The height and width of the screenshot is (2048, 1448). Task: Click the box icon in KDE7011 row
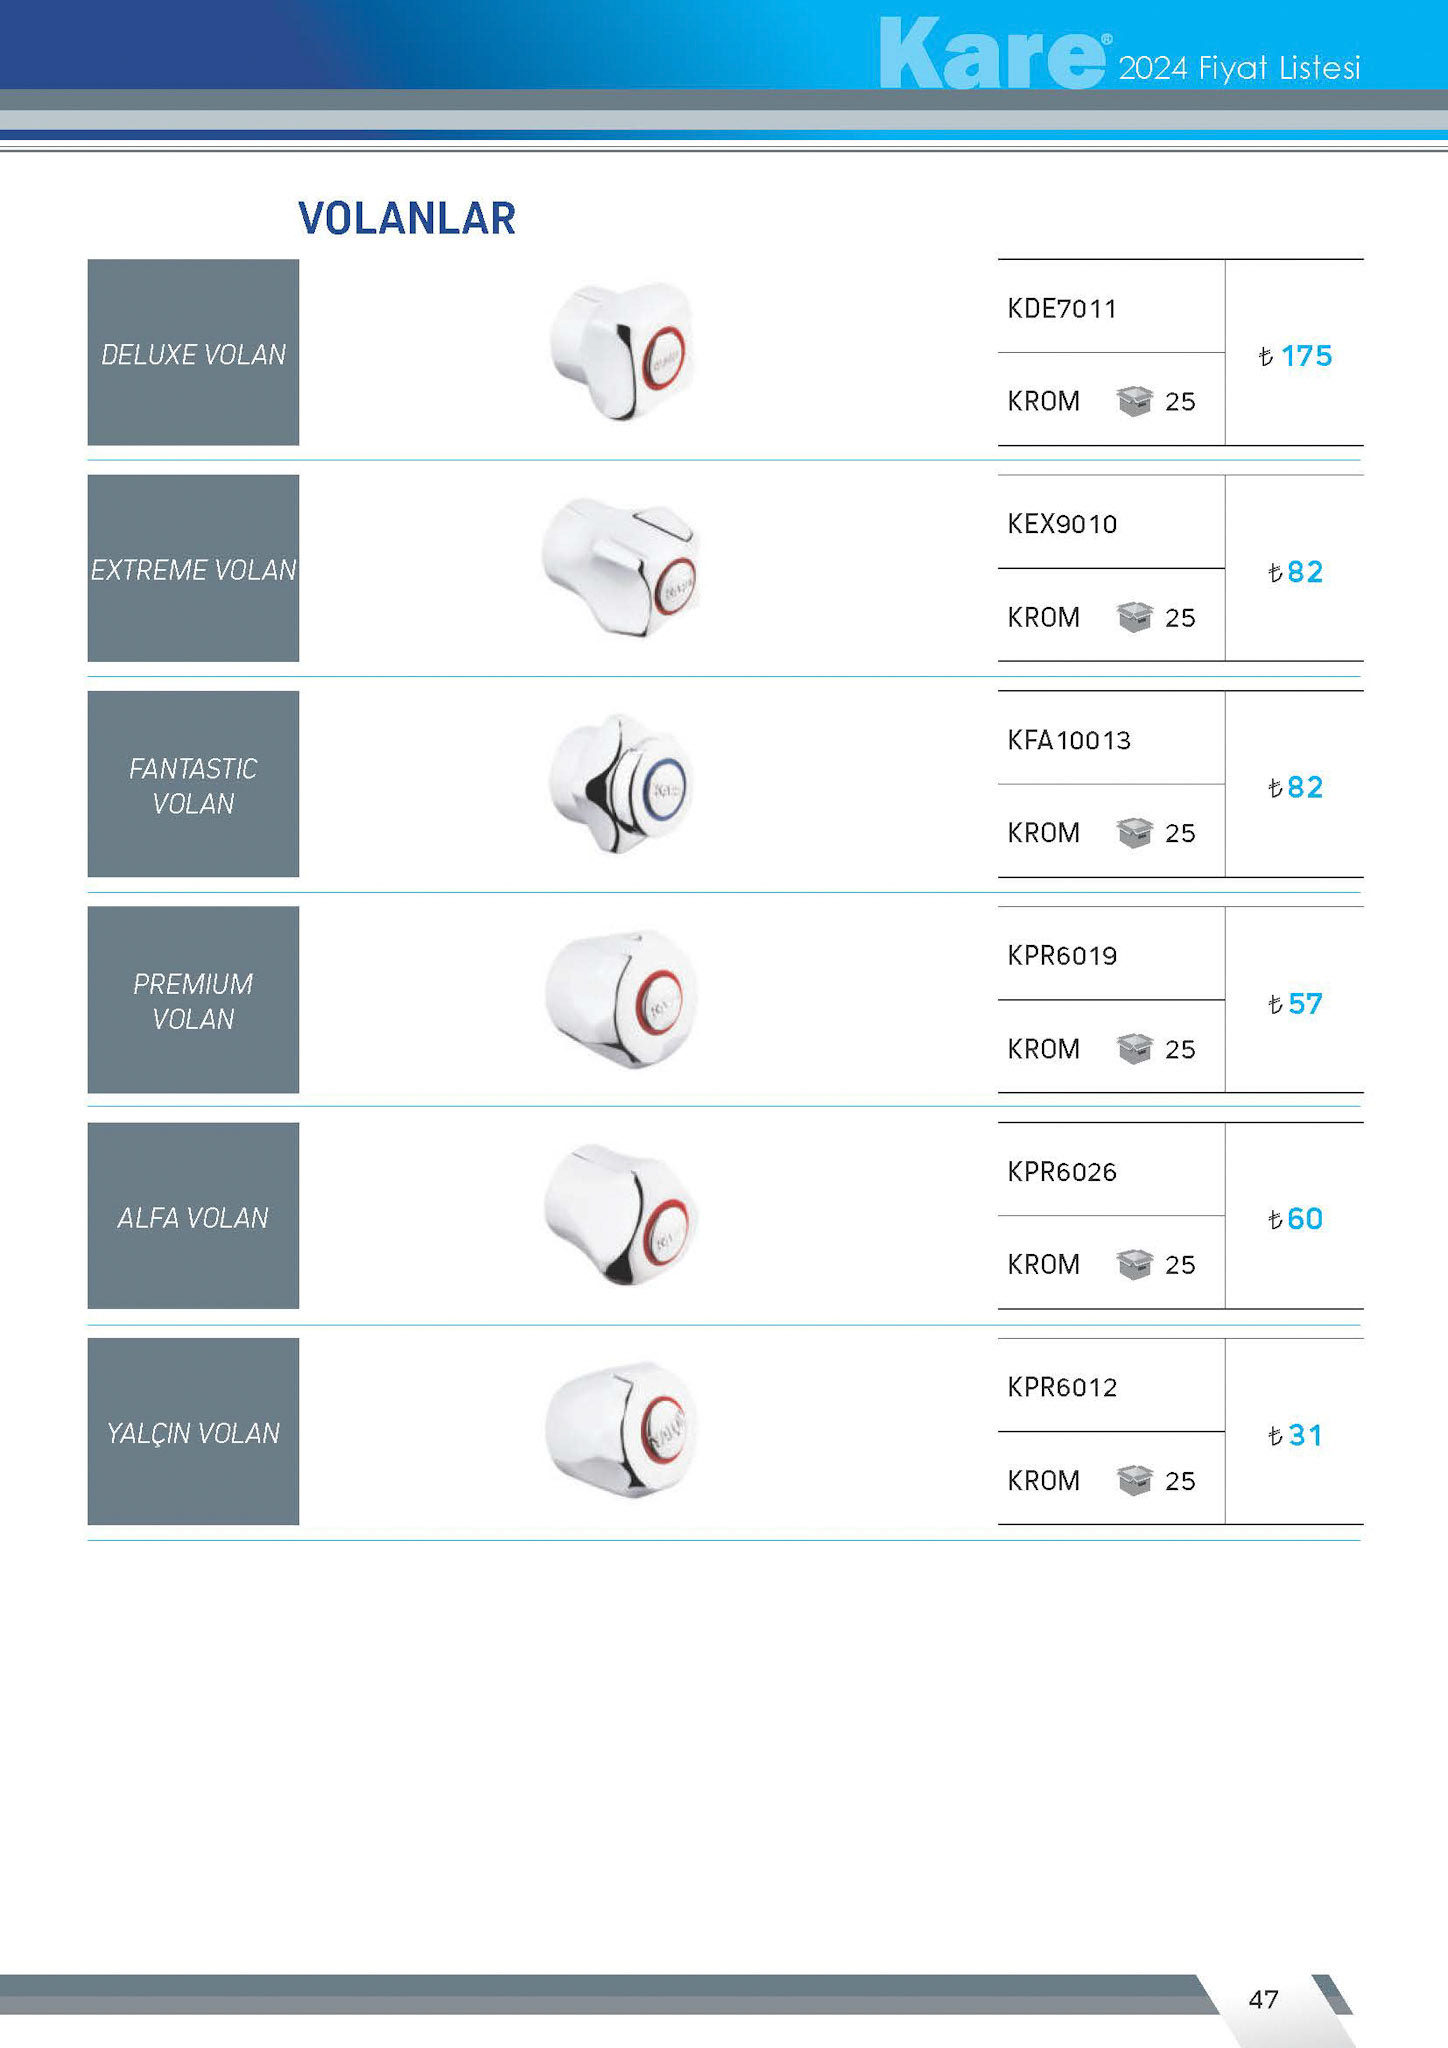tap(1134, 401)
